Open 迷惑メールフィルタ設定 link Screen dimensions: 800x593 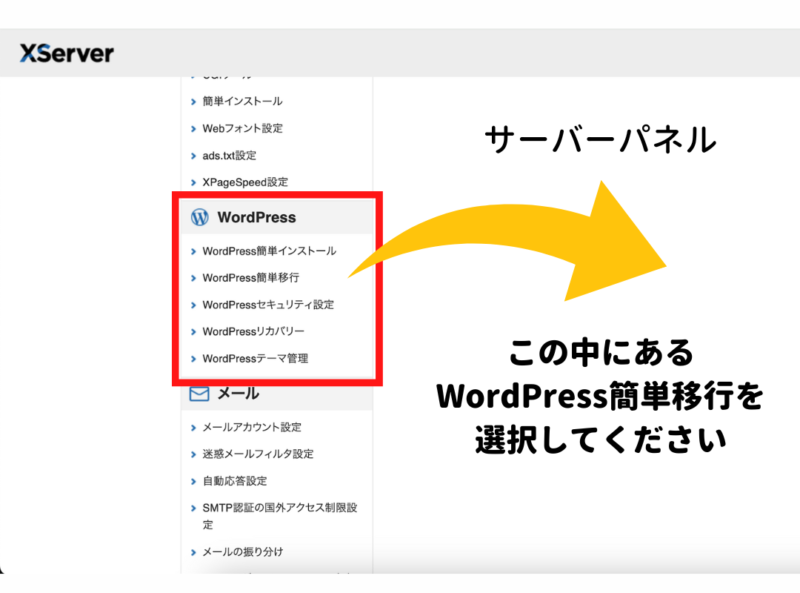pyautogui.click(x=258, y=454)
